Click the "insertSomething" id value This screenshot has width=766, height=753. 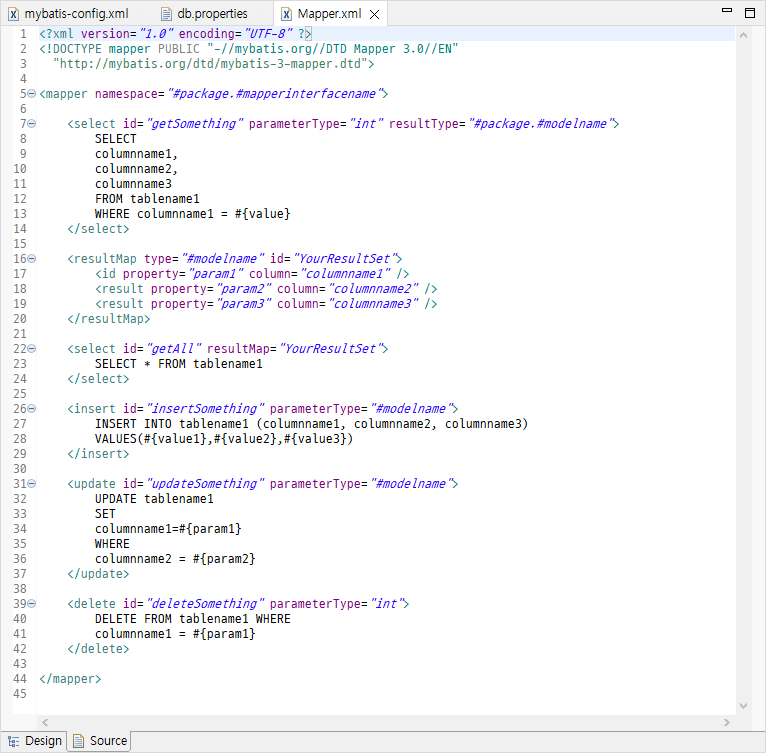point(205,409)
